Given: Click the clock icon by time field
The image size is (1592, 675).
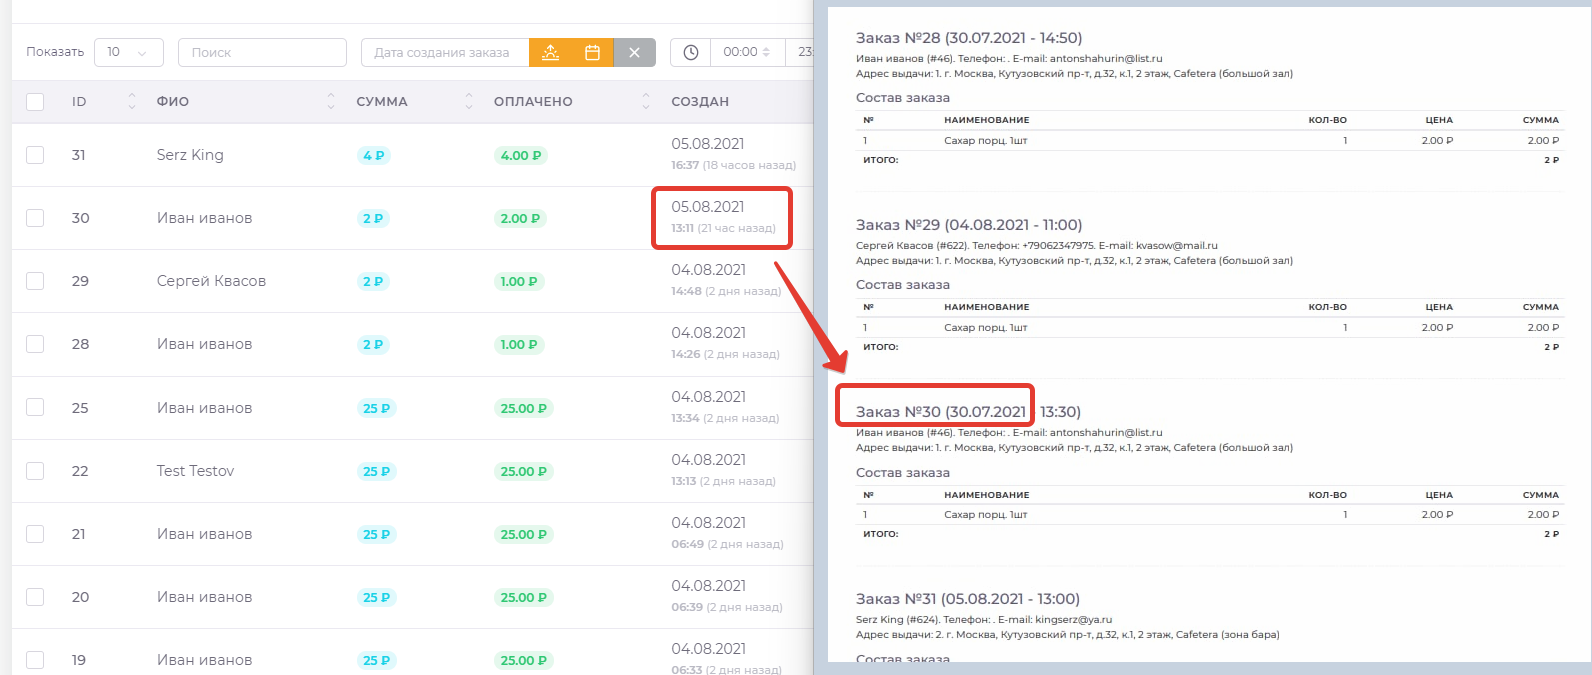Looking at the screenshot, I should (x=690, y=53).
